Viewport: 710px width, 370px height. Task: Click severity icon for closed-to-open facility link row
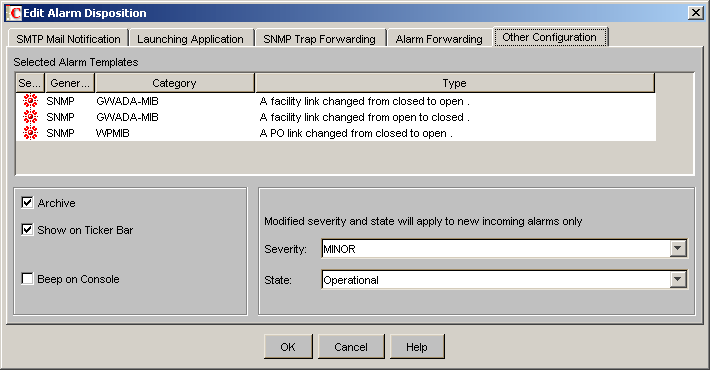(x=30, y=101)
